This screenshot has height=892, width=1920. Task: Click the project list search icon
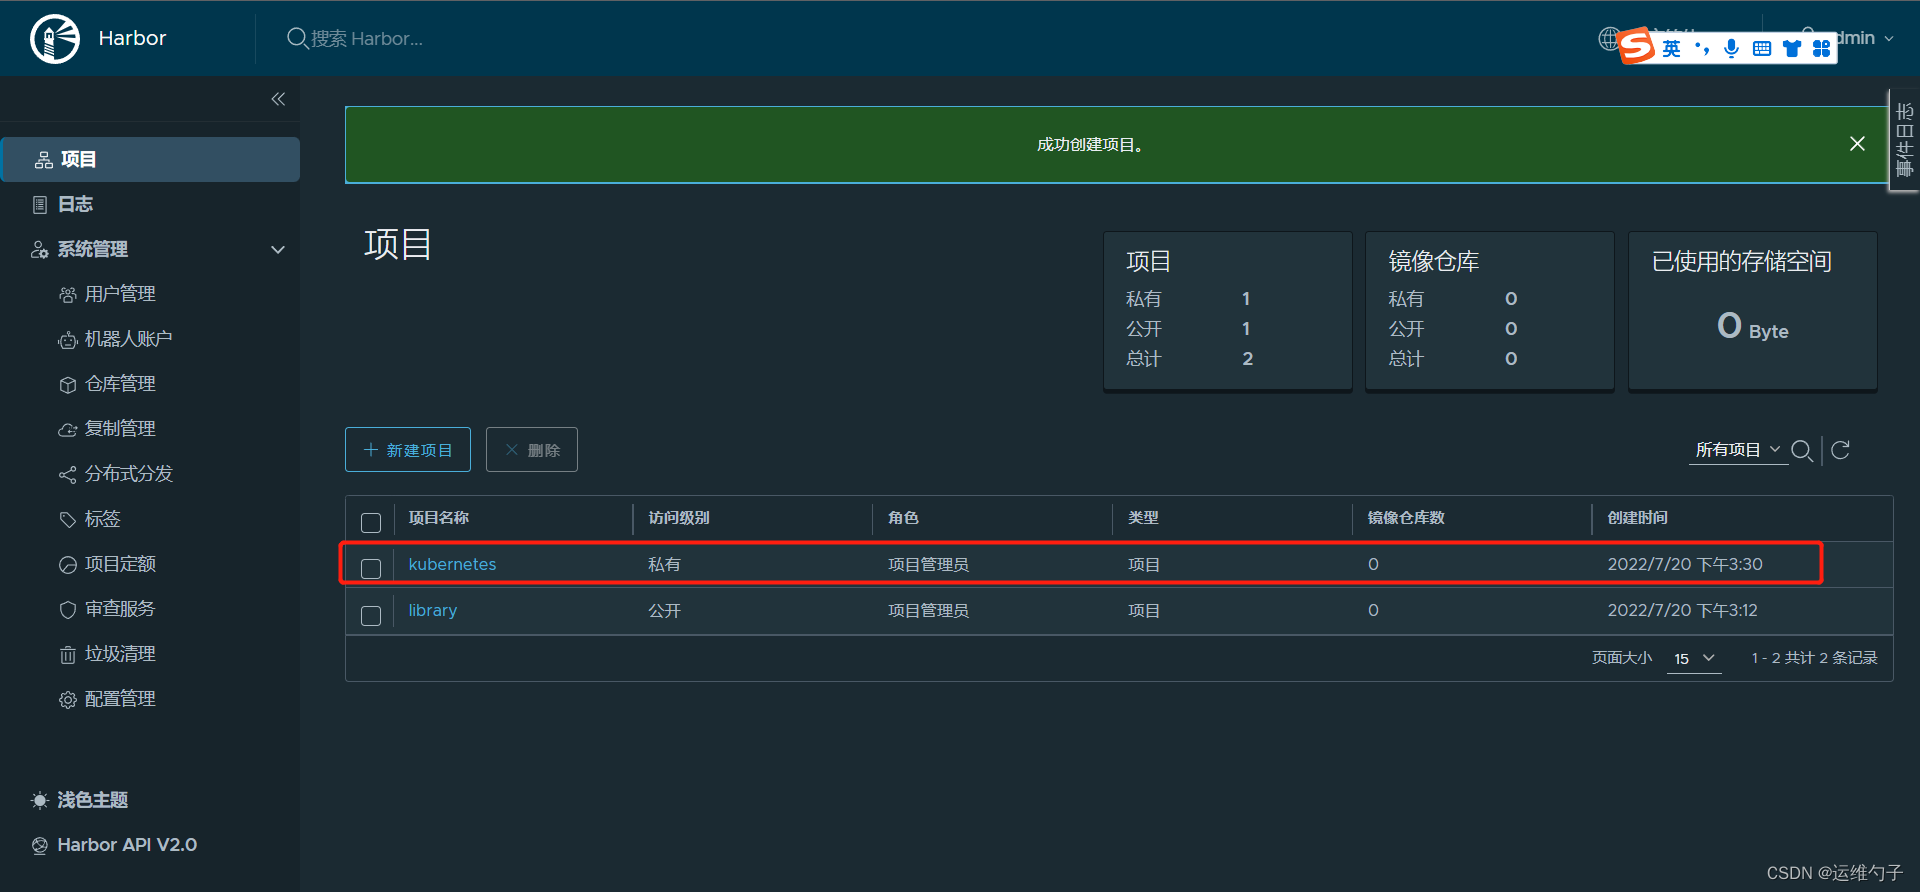click(x=1802, y=450)
